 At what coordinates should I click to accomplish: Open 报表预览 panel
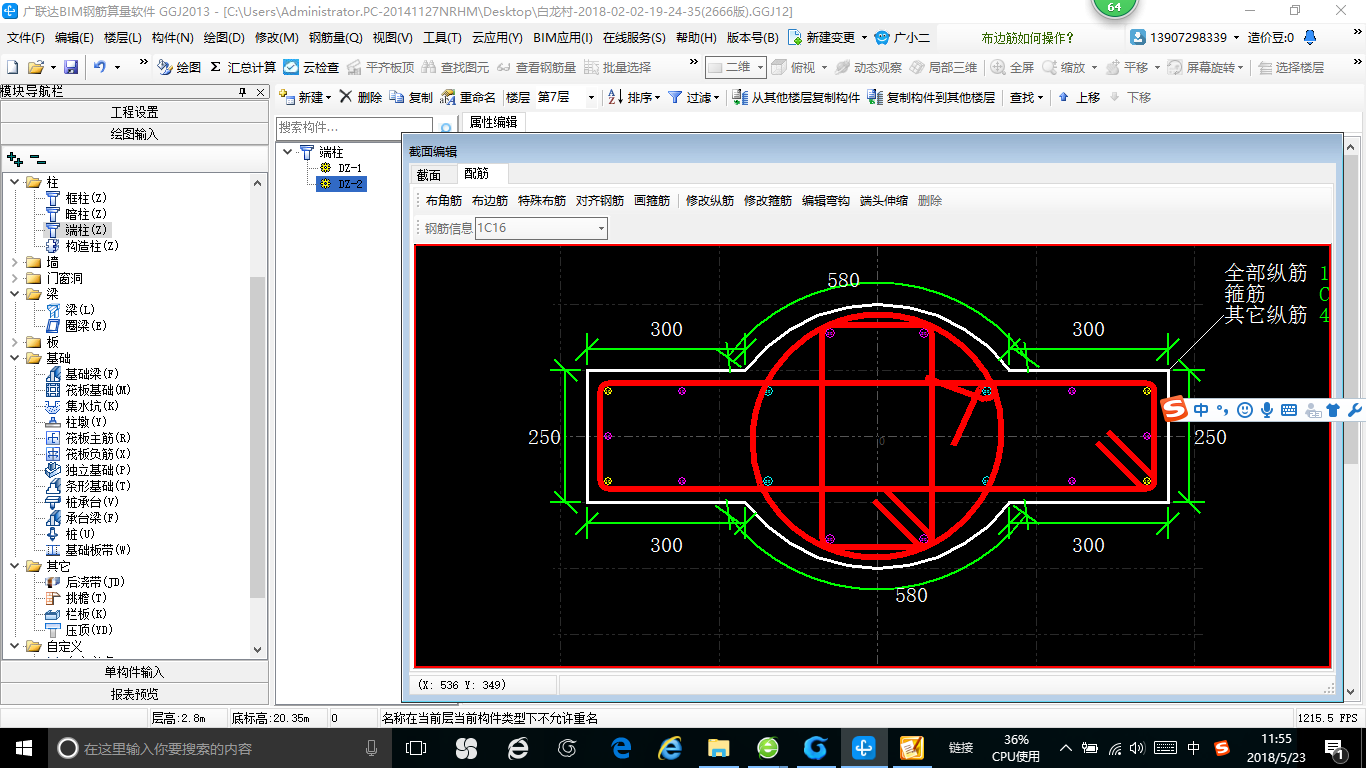tap(134, 694)
